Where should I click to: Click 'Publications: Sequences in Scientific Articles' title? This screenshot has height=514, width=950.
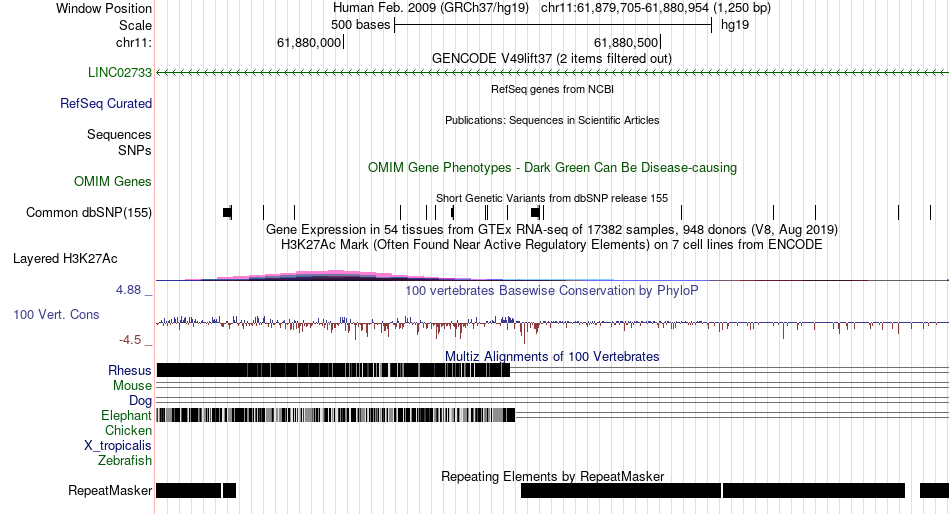tap(552, 120)
